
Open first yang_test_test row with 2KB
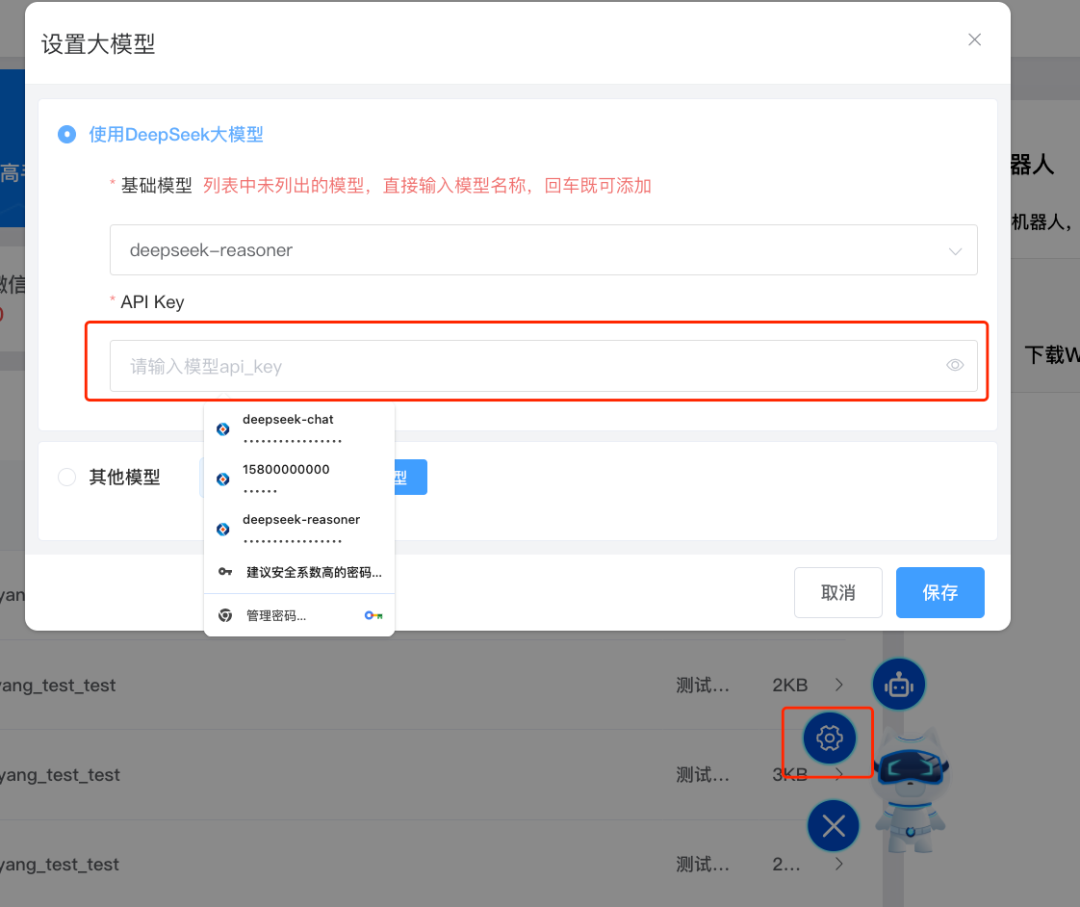click(x=422, y=685)
